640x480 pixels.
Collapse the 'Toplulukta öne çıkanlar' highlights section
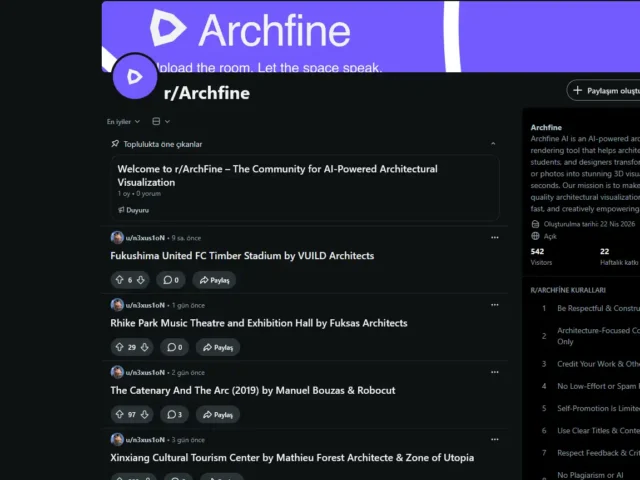coord(493,144)
